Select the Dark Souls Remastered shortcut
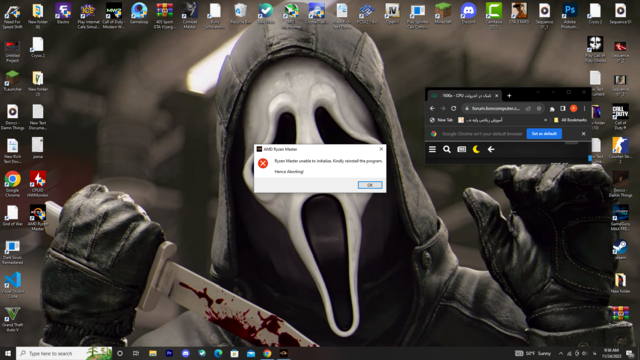This screenshot has width=640, height=360. click(12, 251)
